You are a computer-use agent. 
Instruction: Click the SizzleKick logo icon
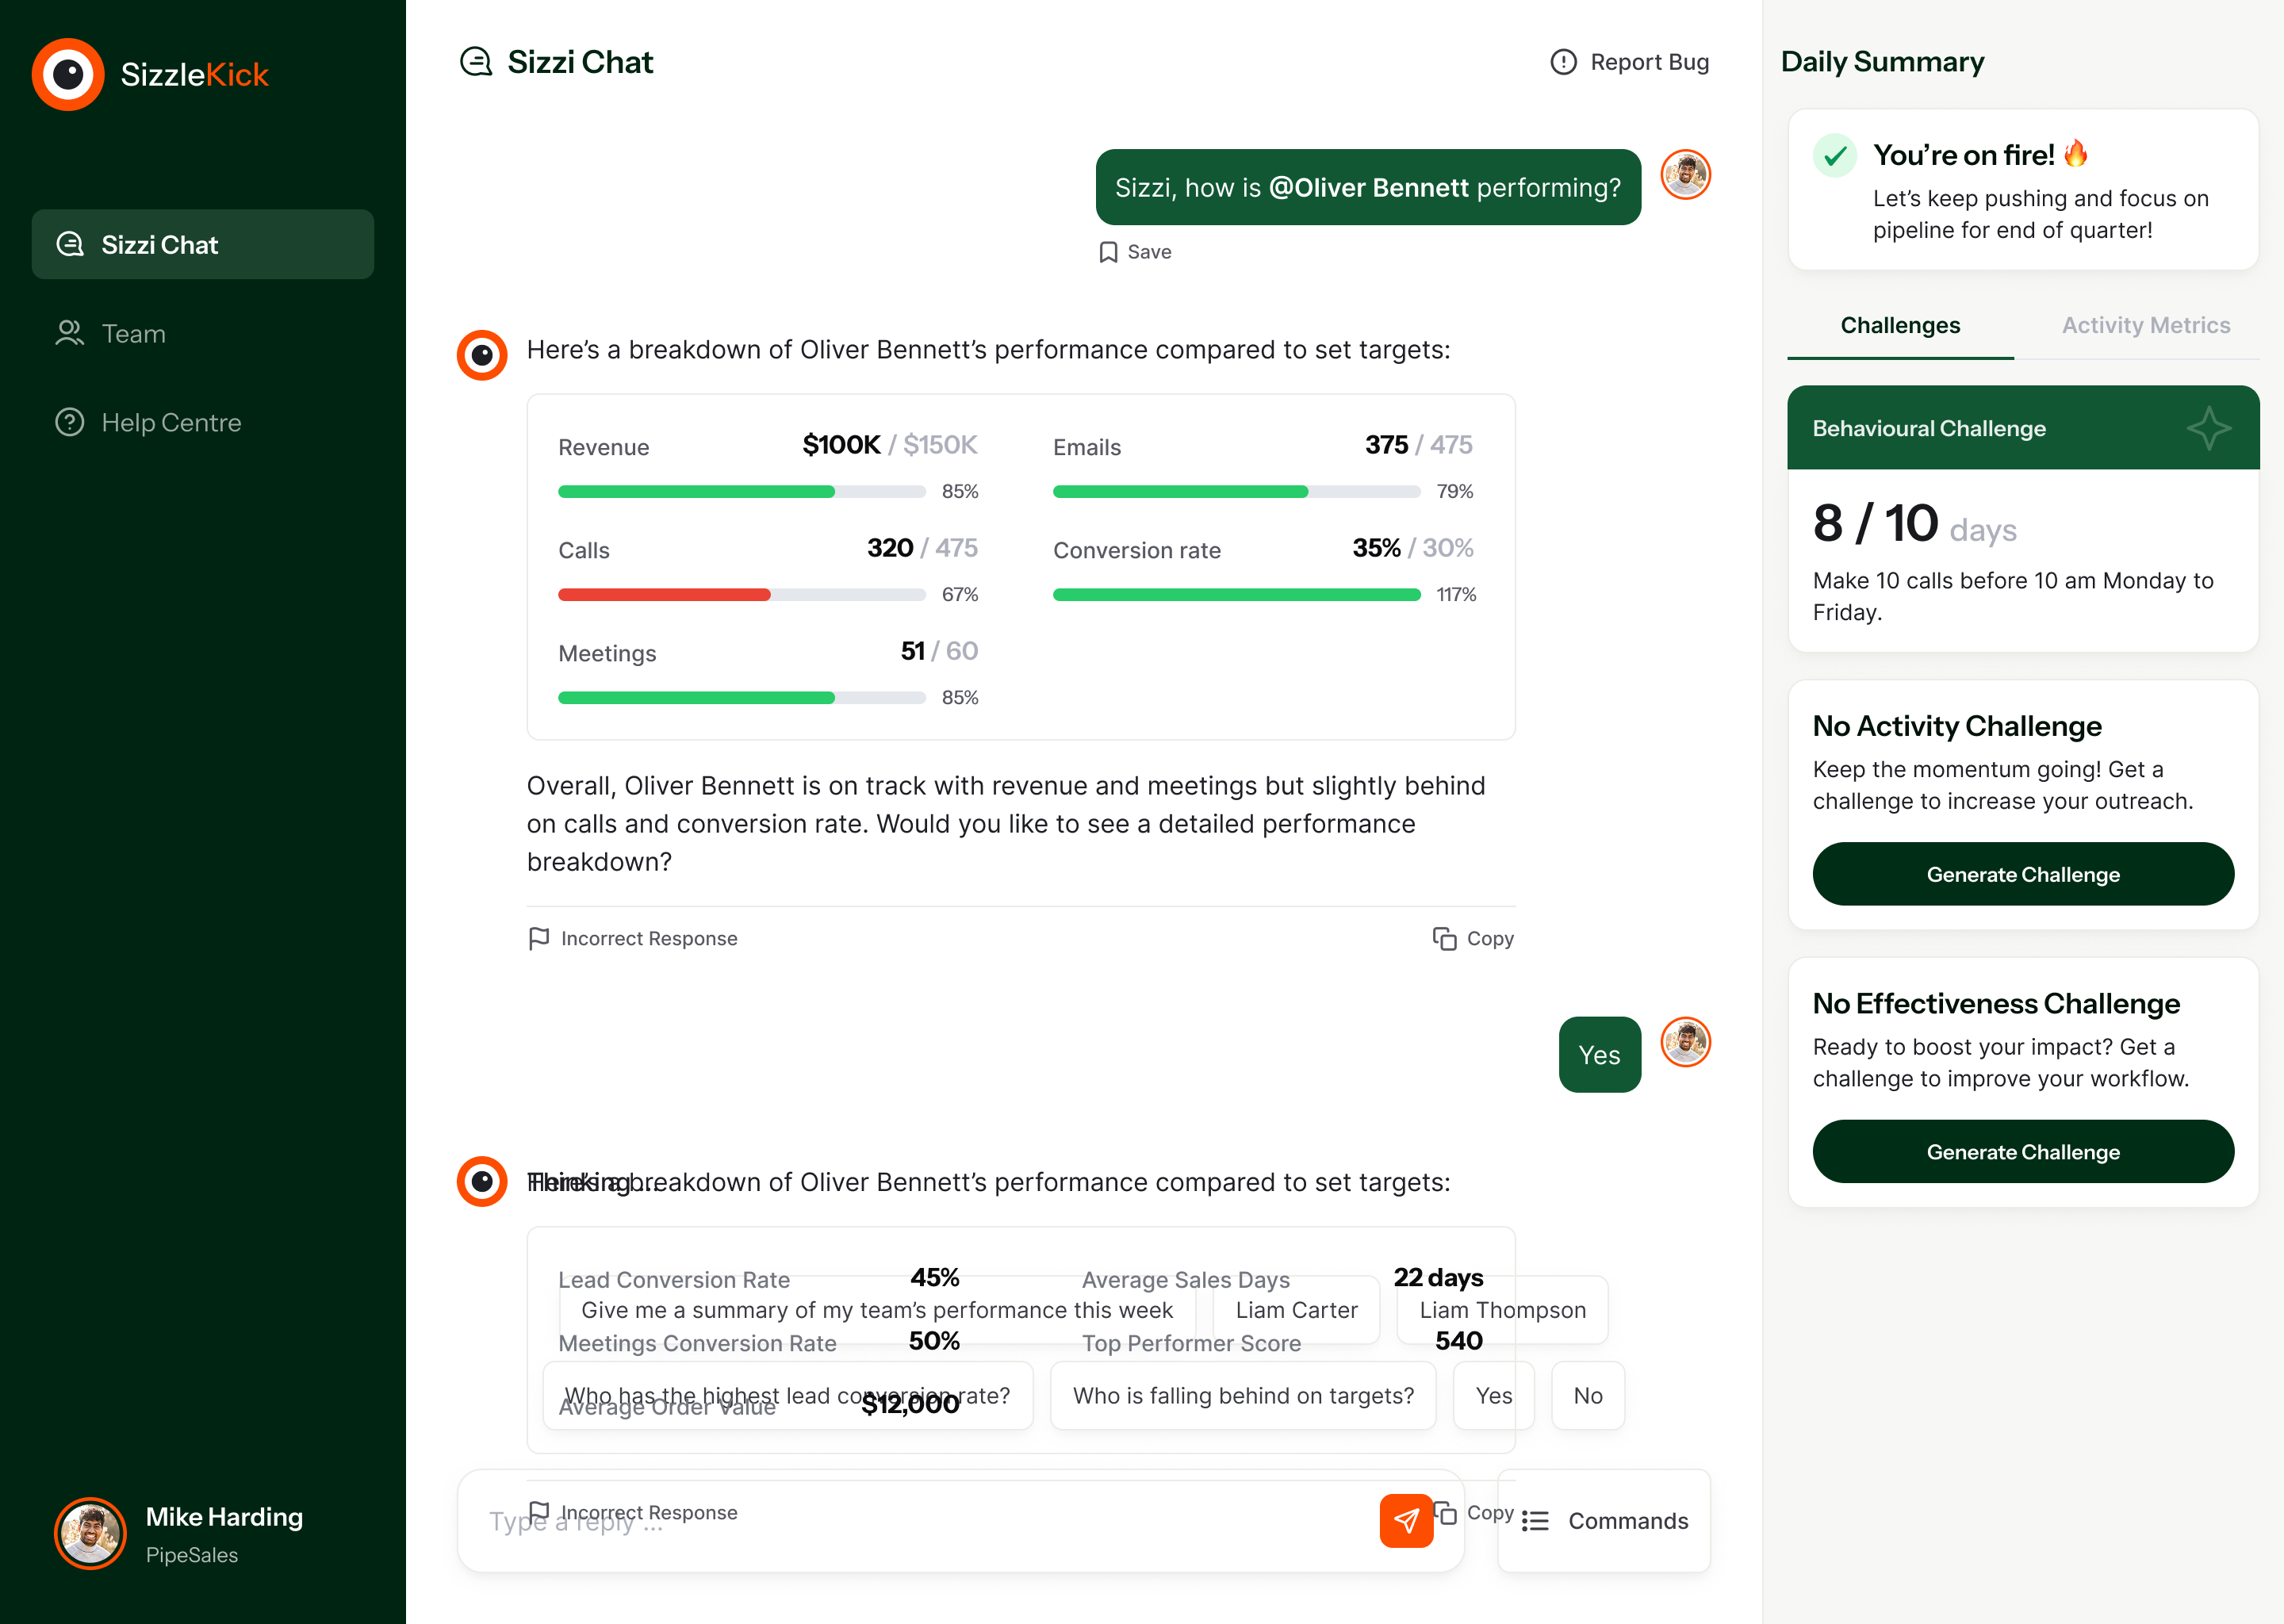[x=68, y=75]
